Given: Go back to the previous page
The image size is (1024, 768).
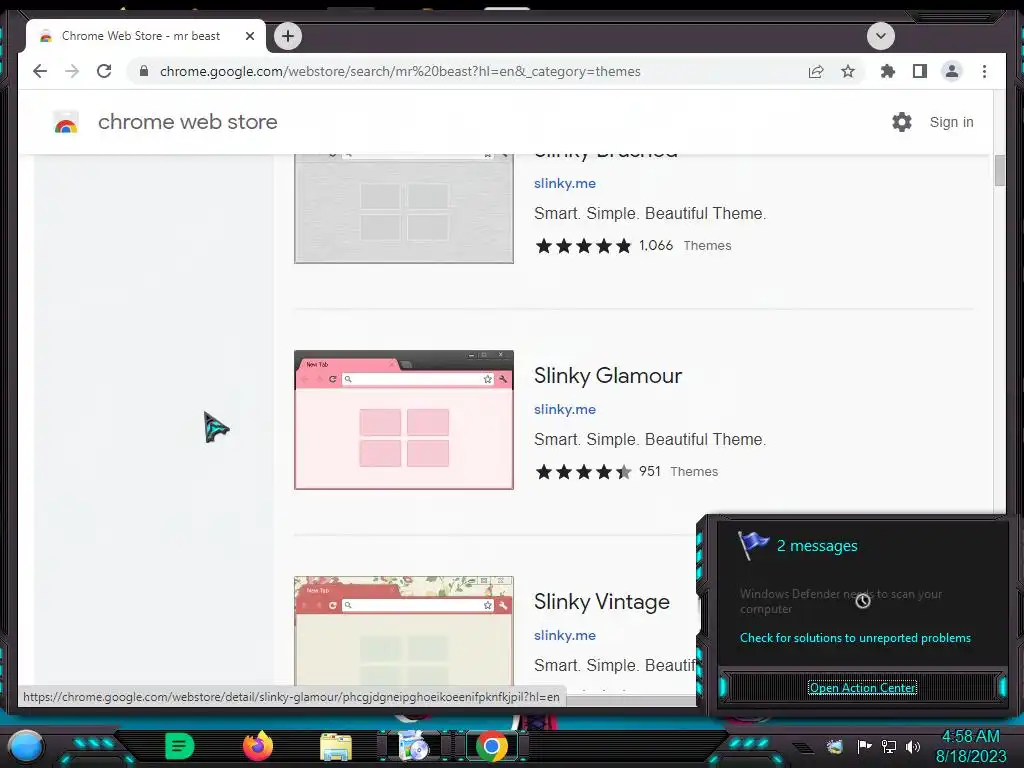Looking at the screenshot, I should tap(40, 71).
